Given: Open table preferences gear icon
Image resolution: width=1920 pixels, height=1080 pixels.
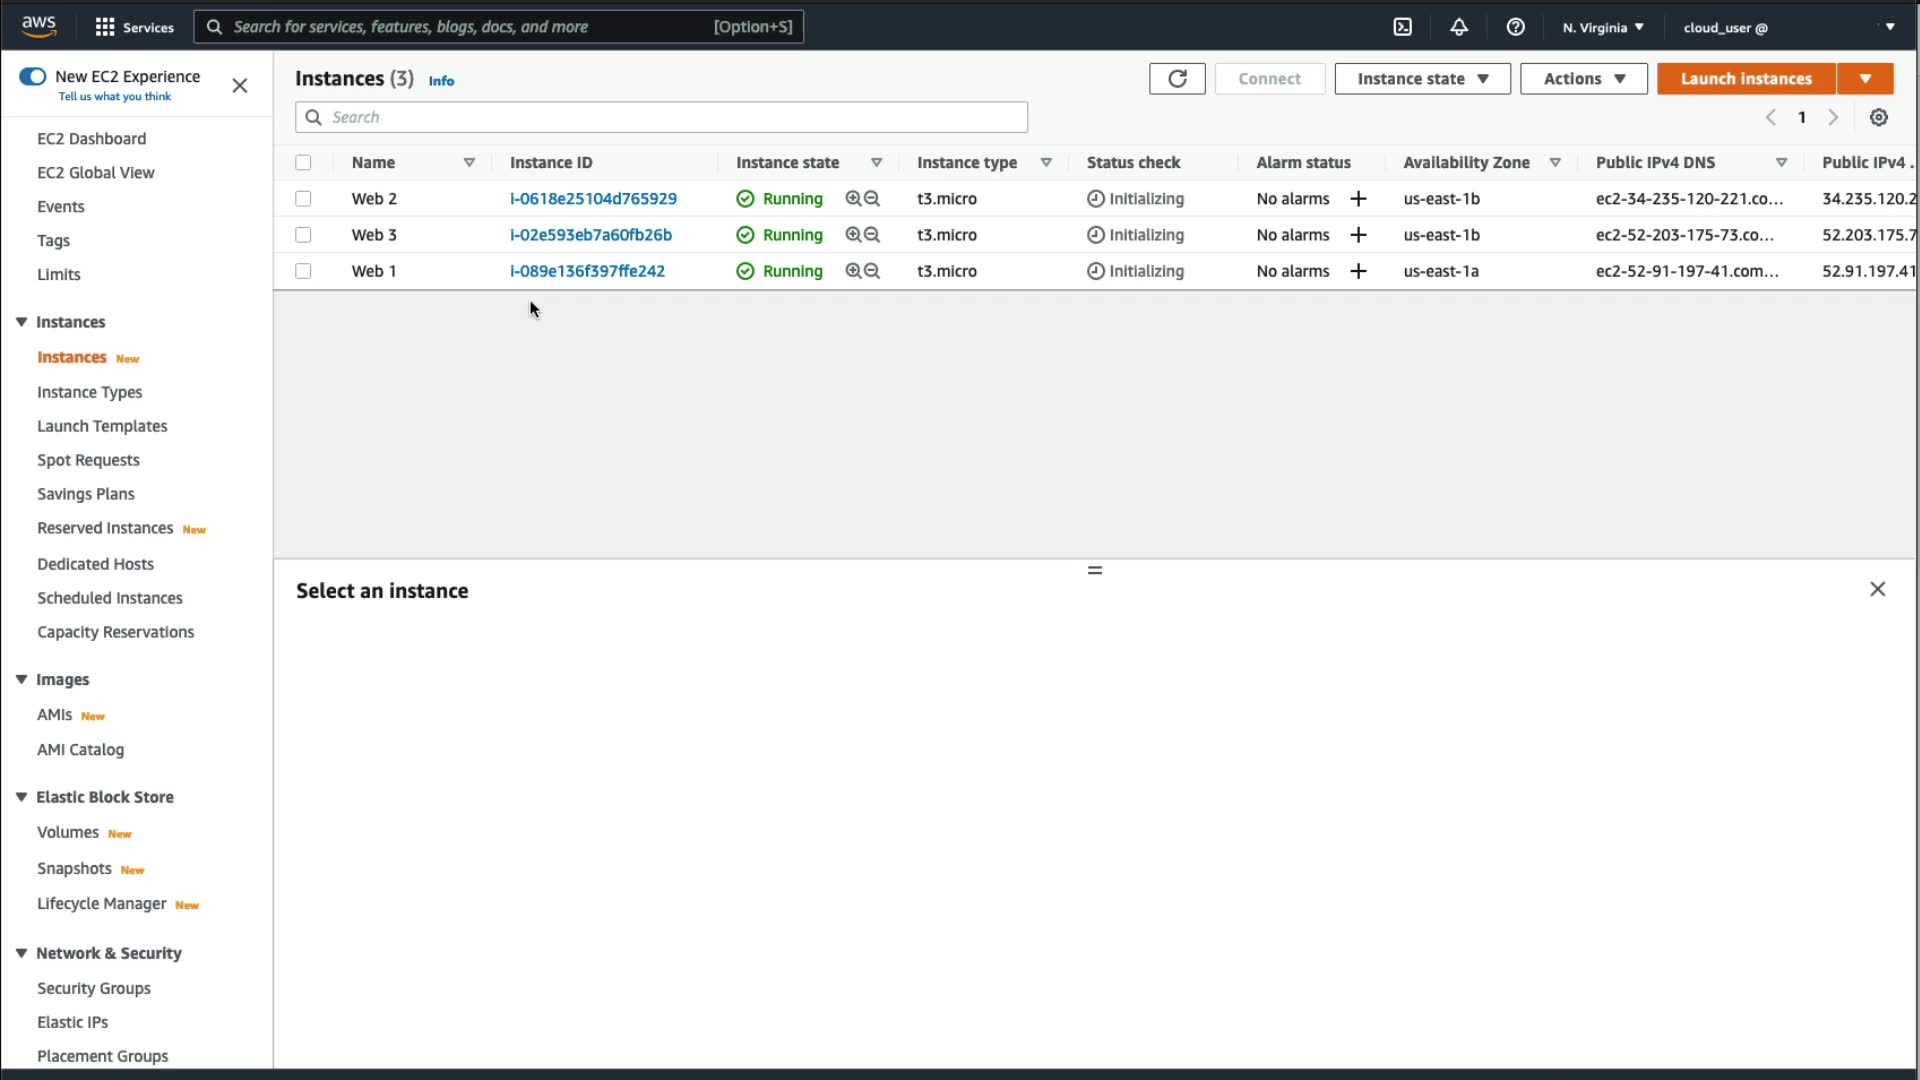Looking at the screenshot, I should click(x=1879, y=117).
